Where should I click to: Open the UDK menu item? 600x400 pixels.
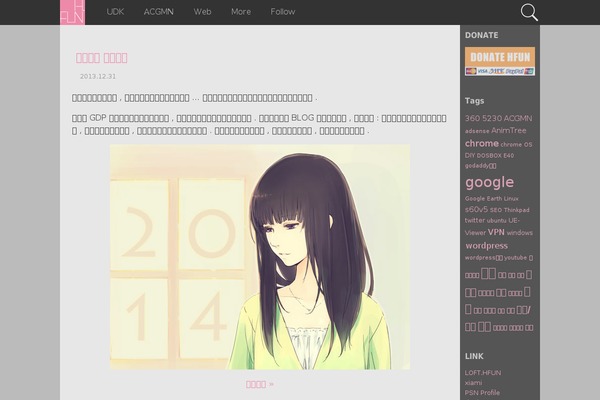[x=115, y=12]
